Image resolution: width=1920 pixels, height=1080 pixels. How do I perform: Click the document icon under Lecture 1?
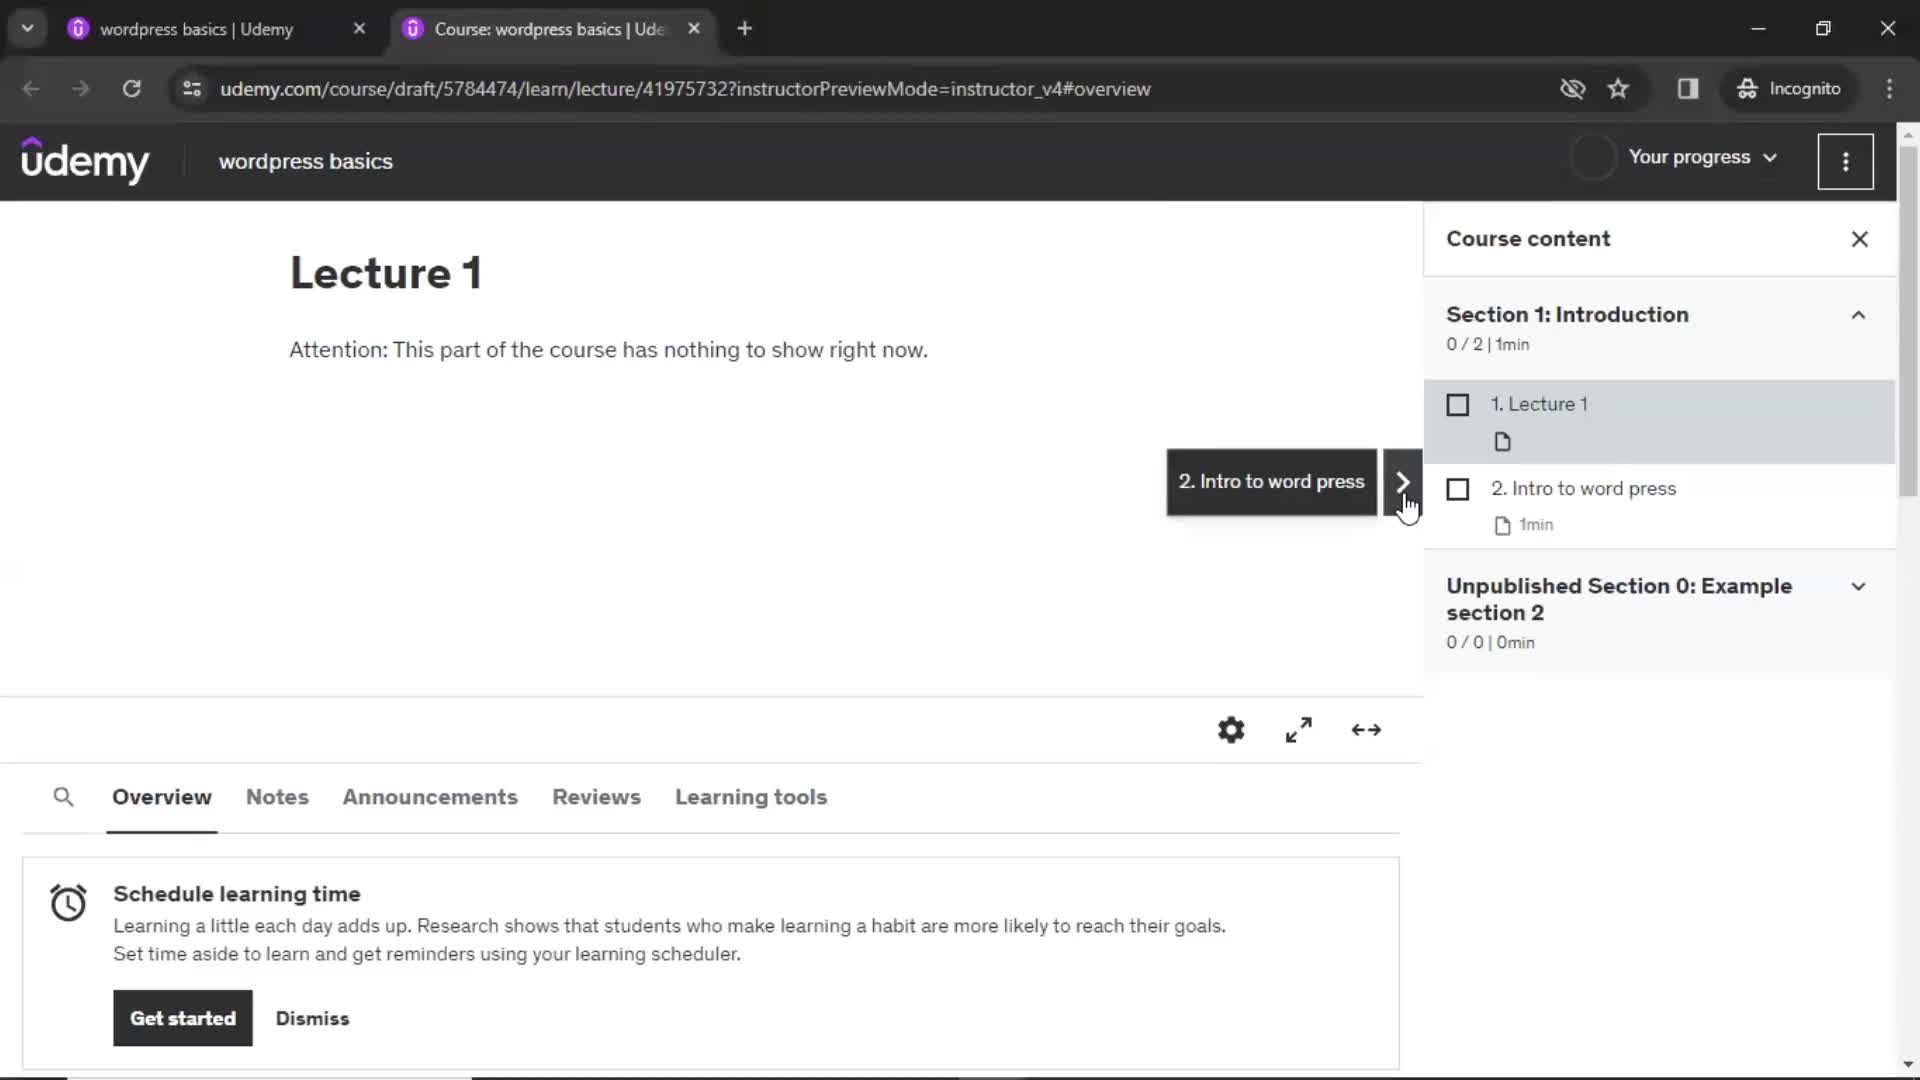tap(1502, 440)
